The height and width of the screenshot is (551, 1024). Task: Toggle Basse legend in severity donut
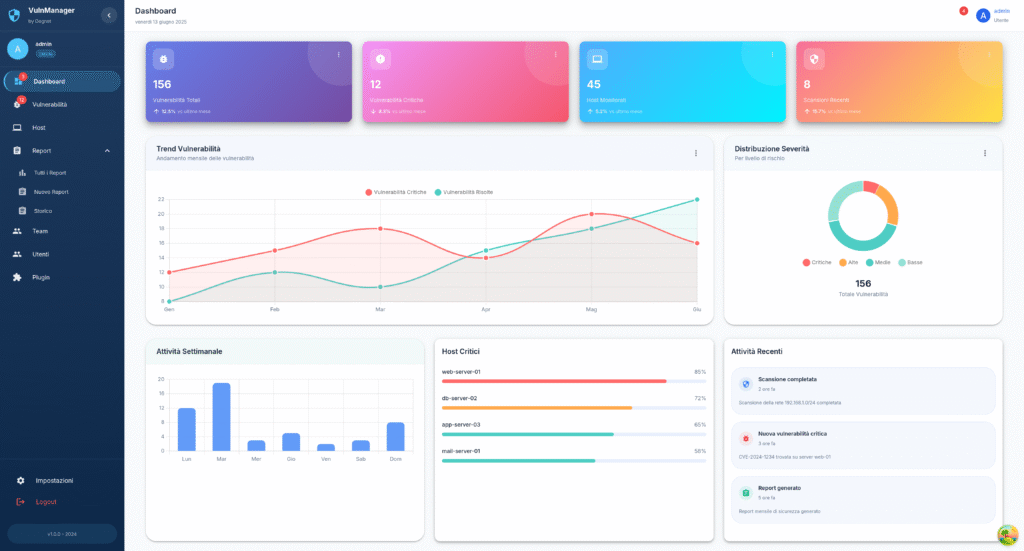[910, 262]
